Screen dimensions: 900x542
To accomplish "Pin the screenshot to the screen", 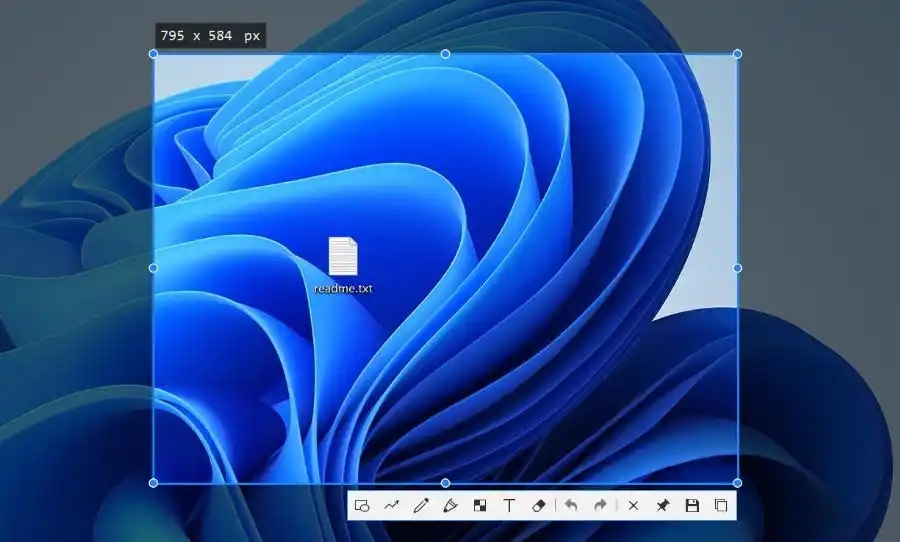I will point(662,506).
